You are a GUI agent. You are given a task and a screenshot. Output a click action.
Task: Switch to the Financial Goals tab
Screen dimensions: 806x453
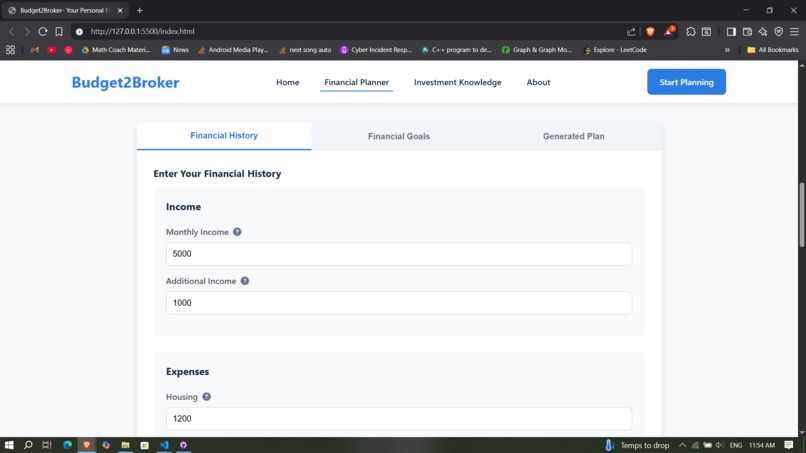pos(399,136)
